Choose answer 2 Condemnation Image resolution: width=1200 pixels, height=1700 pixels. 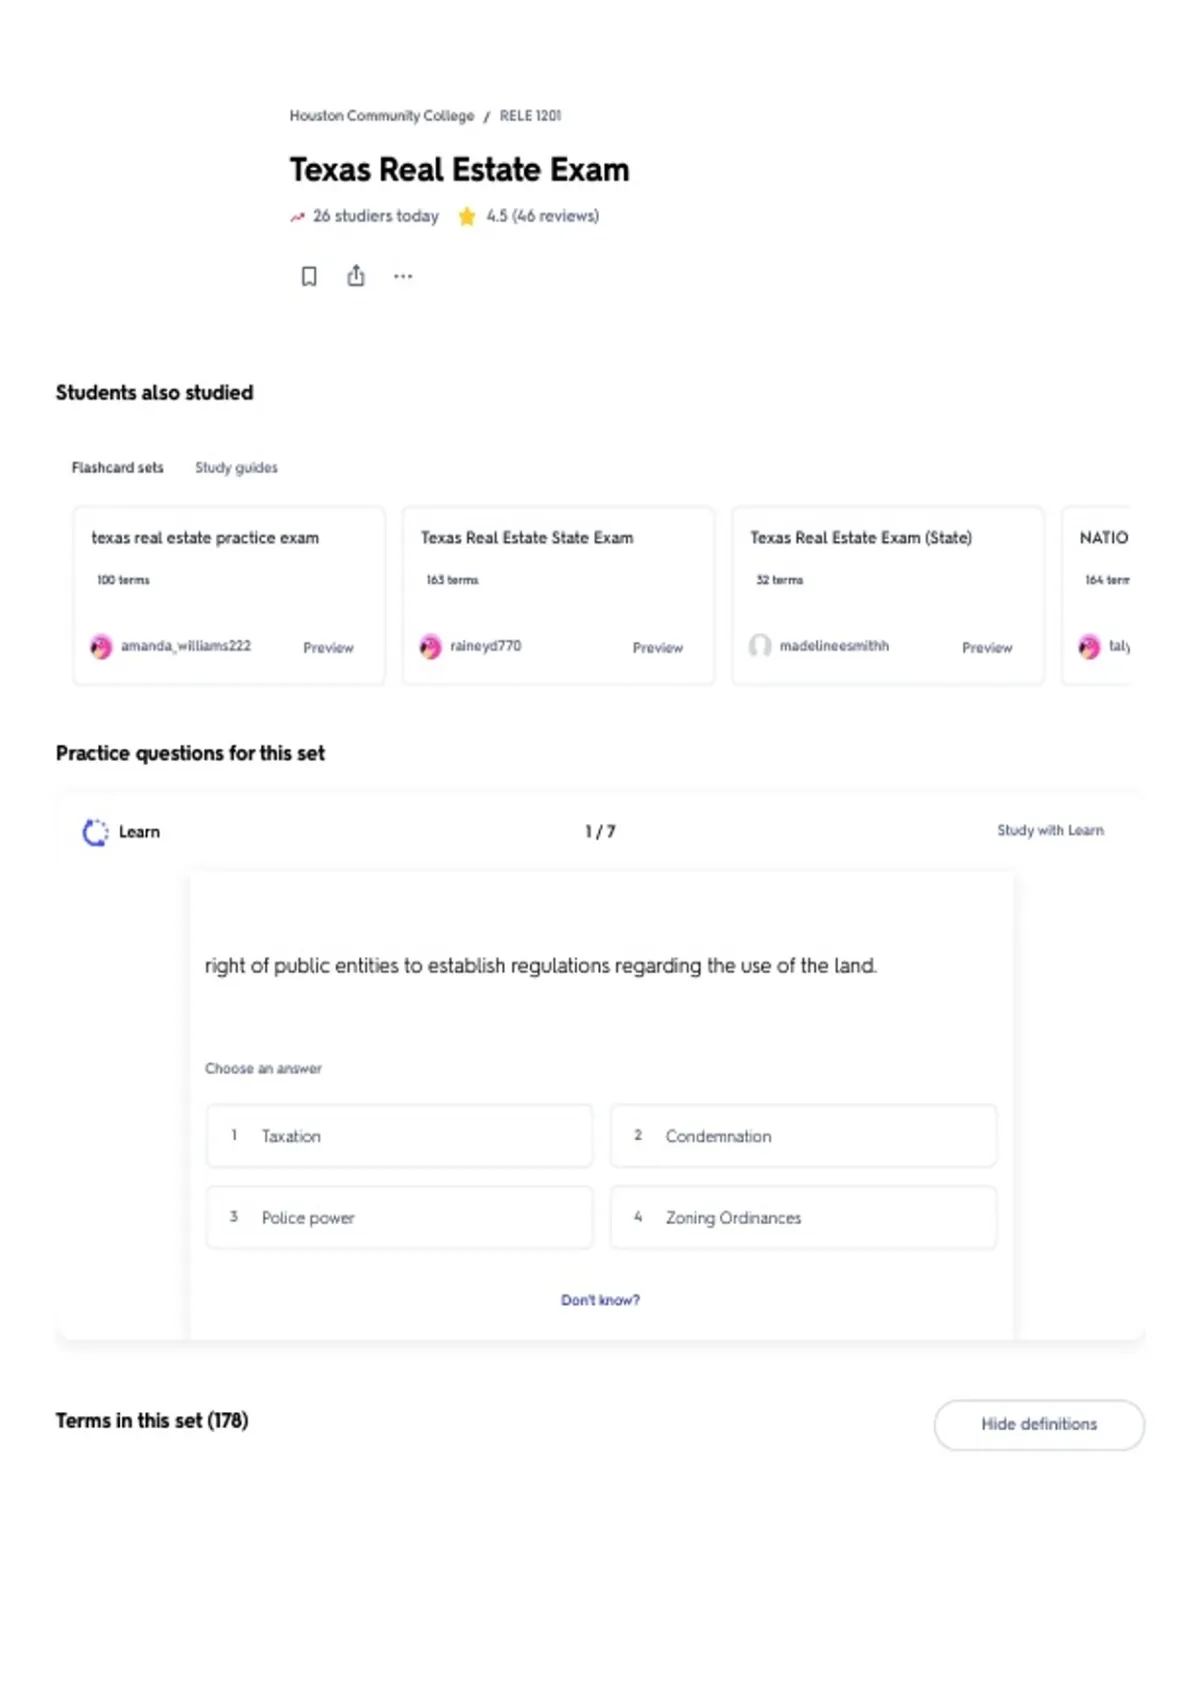(x=804, y=1136)
